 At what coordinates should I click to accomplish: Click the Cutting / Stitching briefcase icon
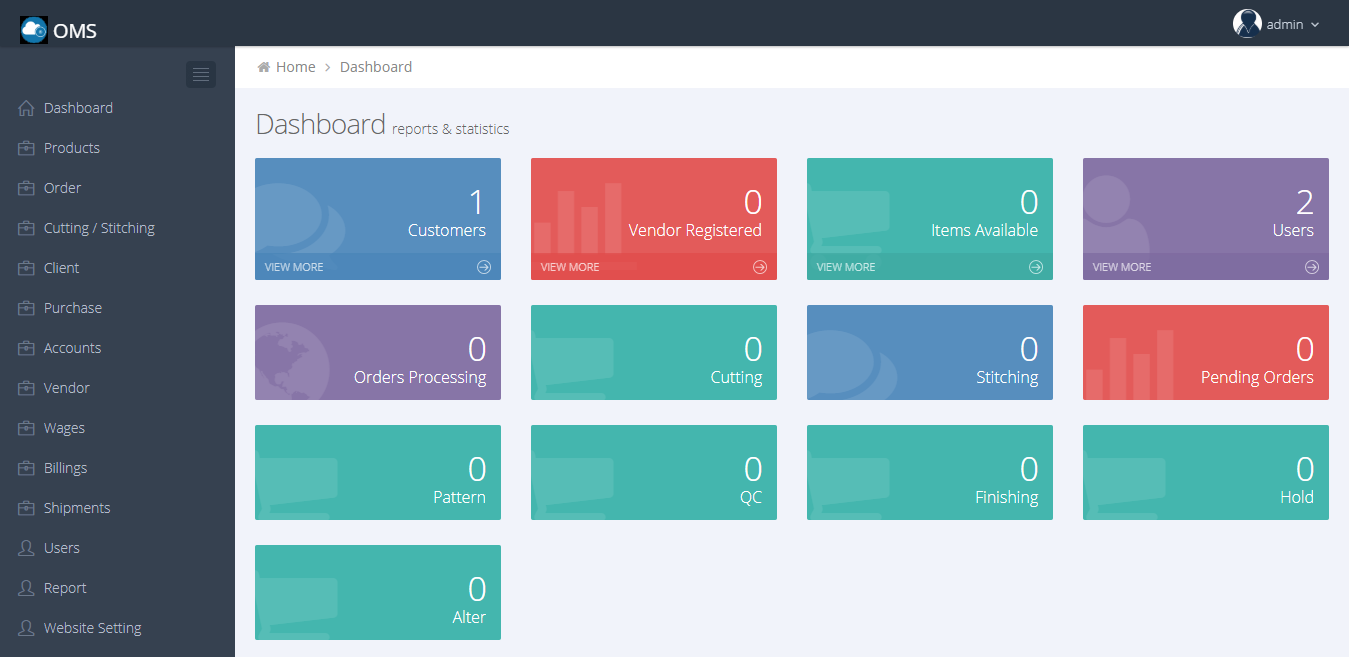tap(26, 228)
